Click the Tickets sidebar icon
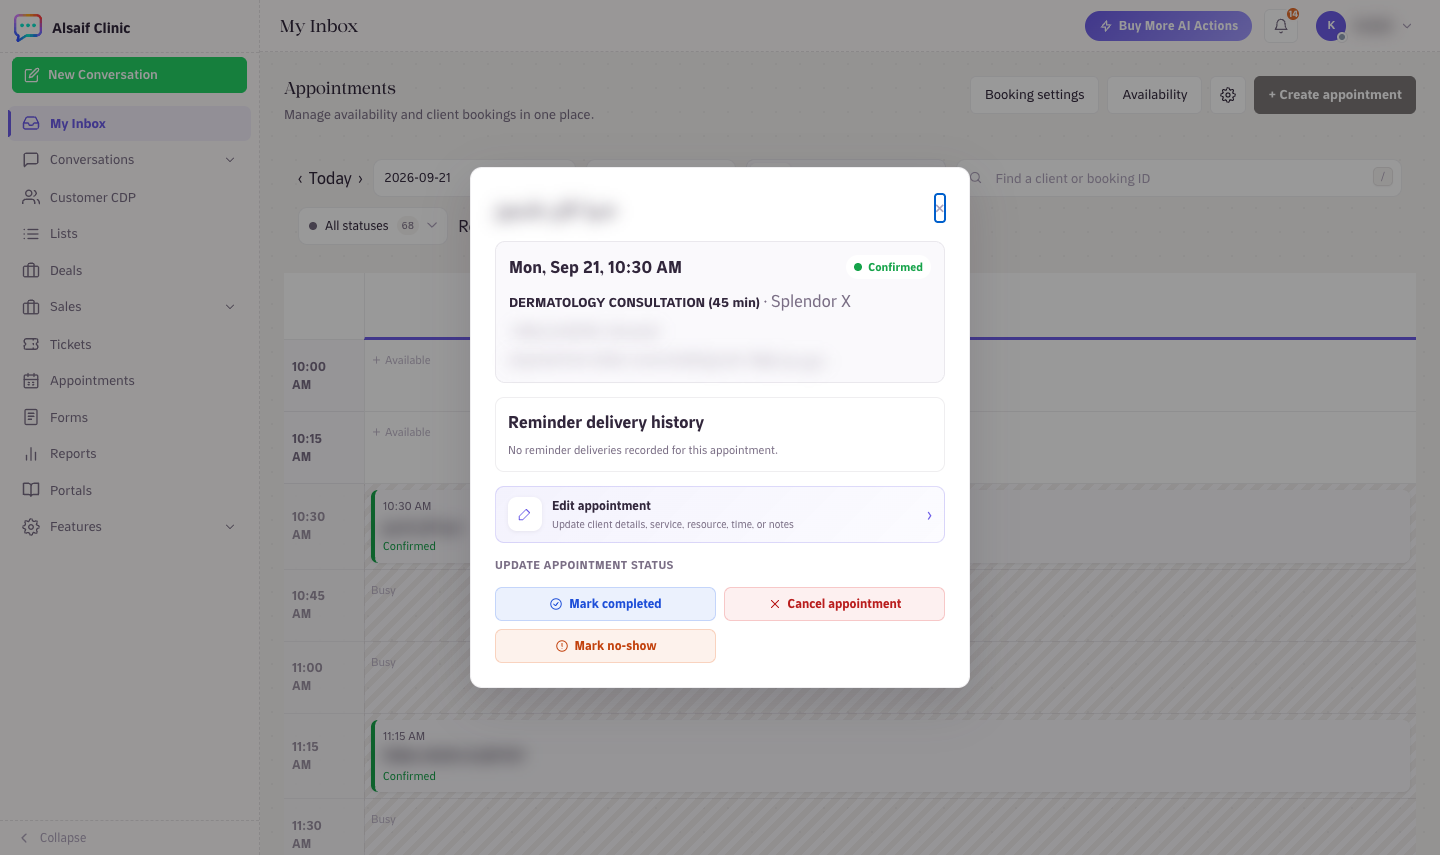This screenshot has height=855, width=1440. (x=31, y=344)
